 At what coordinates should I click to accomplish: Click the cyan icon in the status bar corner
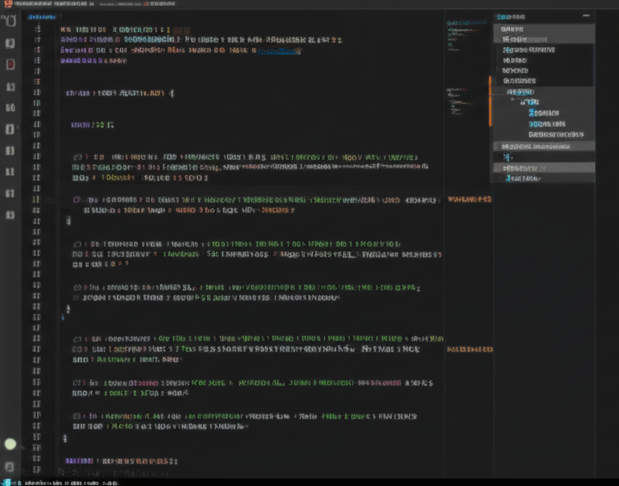click(6, 481)
